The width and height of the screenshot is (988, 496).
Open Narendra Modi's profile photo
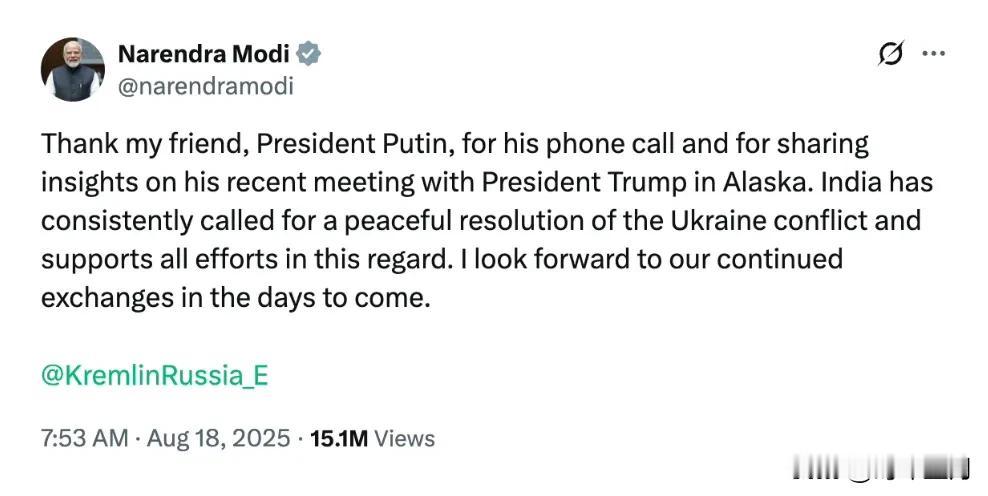click(73, 69)
